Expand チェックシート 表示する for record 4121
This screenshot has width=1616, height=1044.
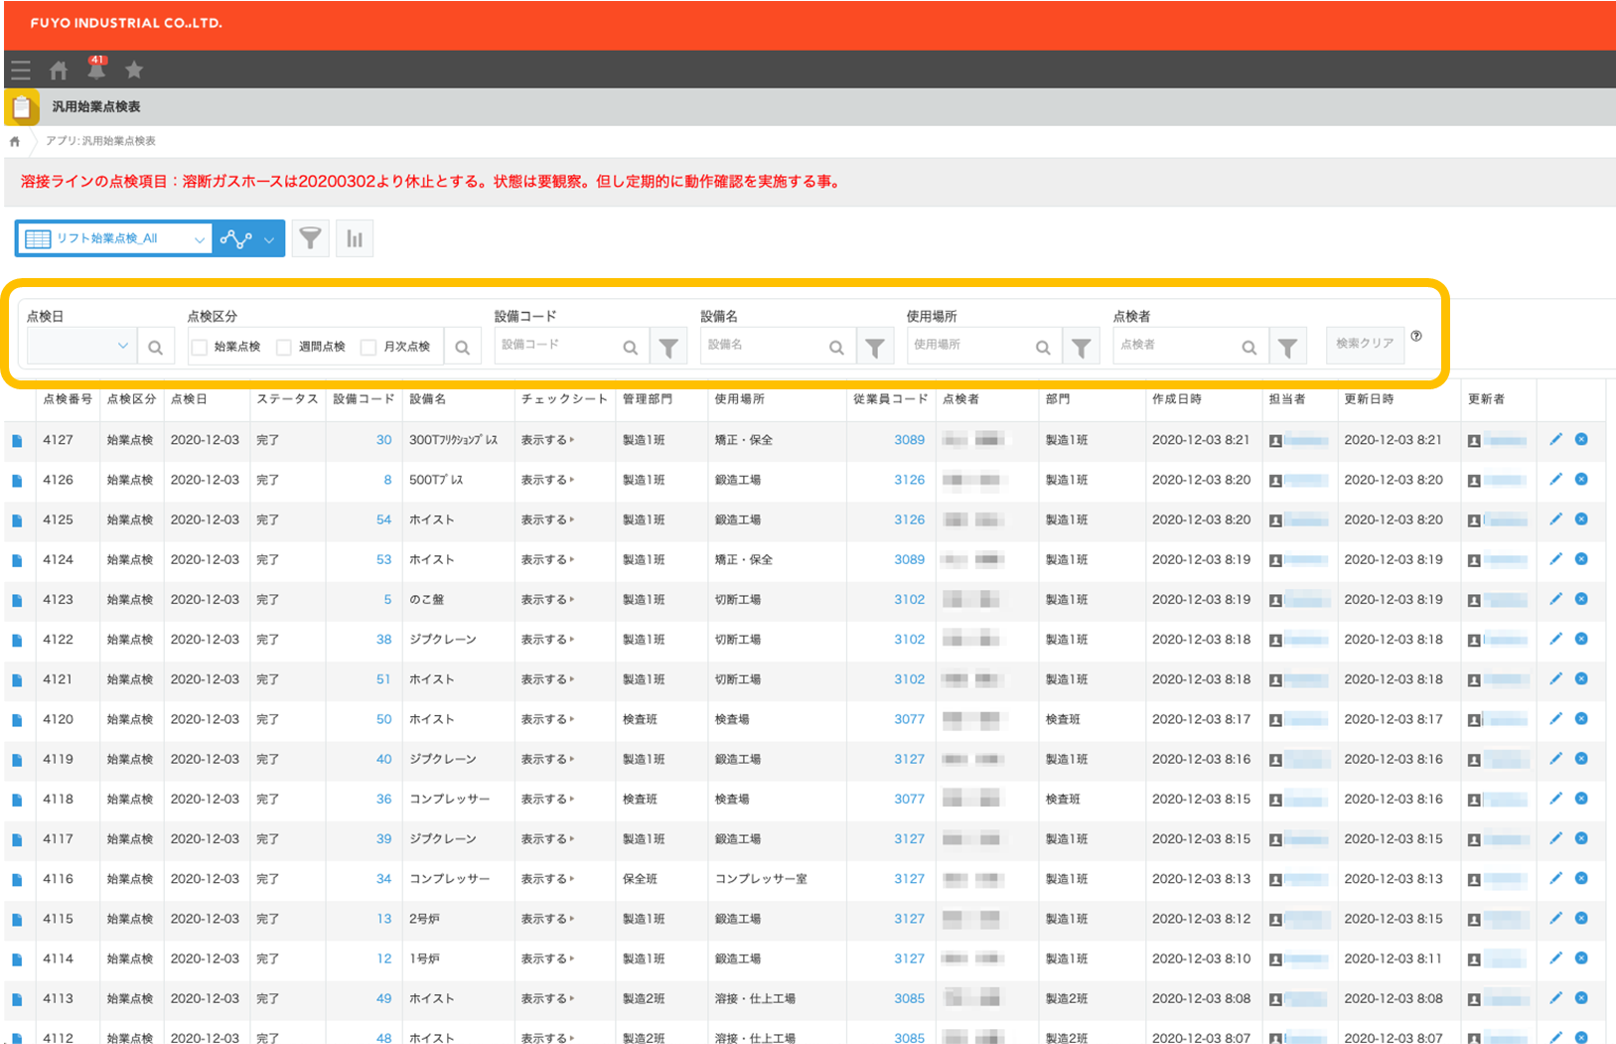tap(548, 680)
